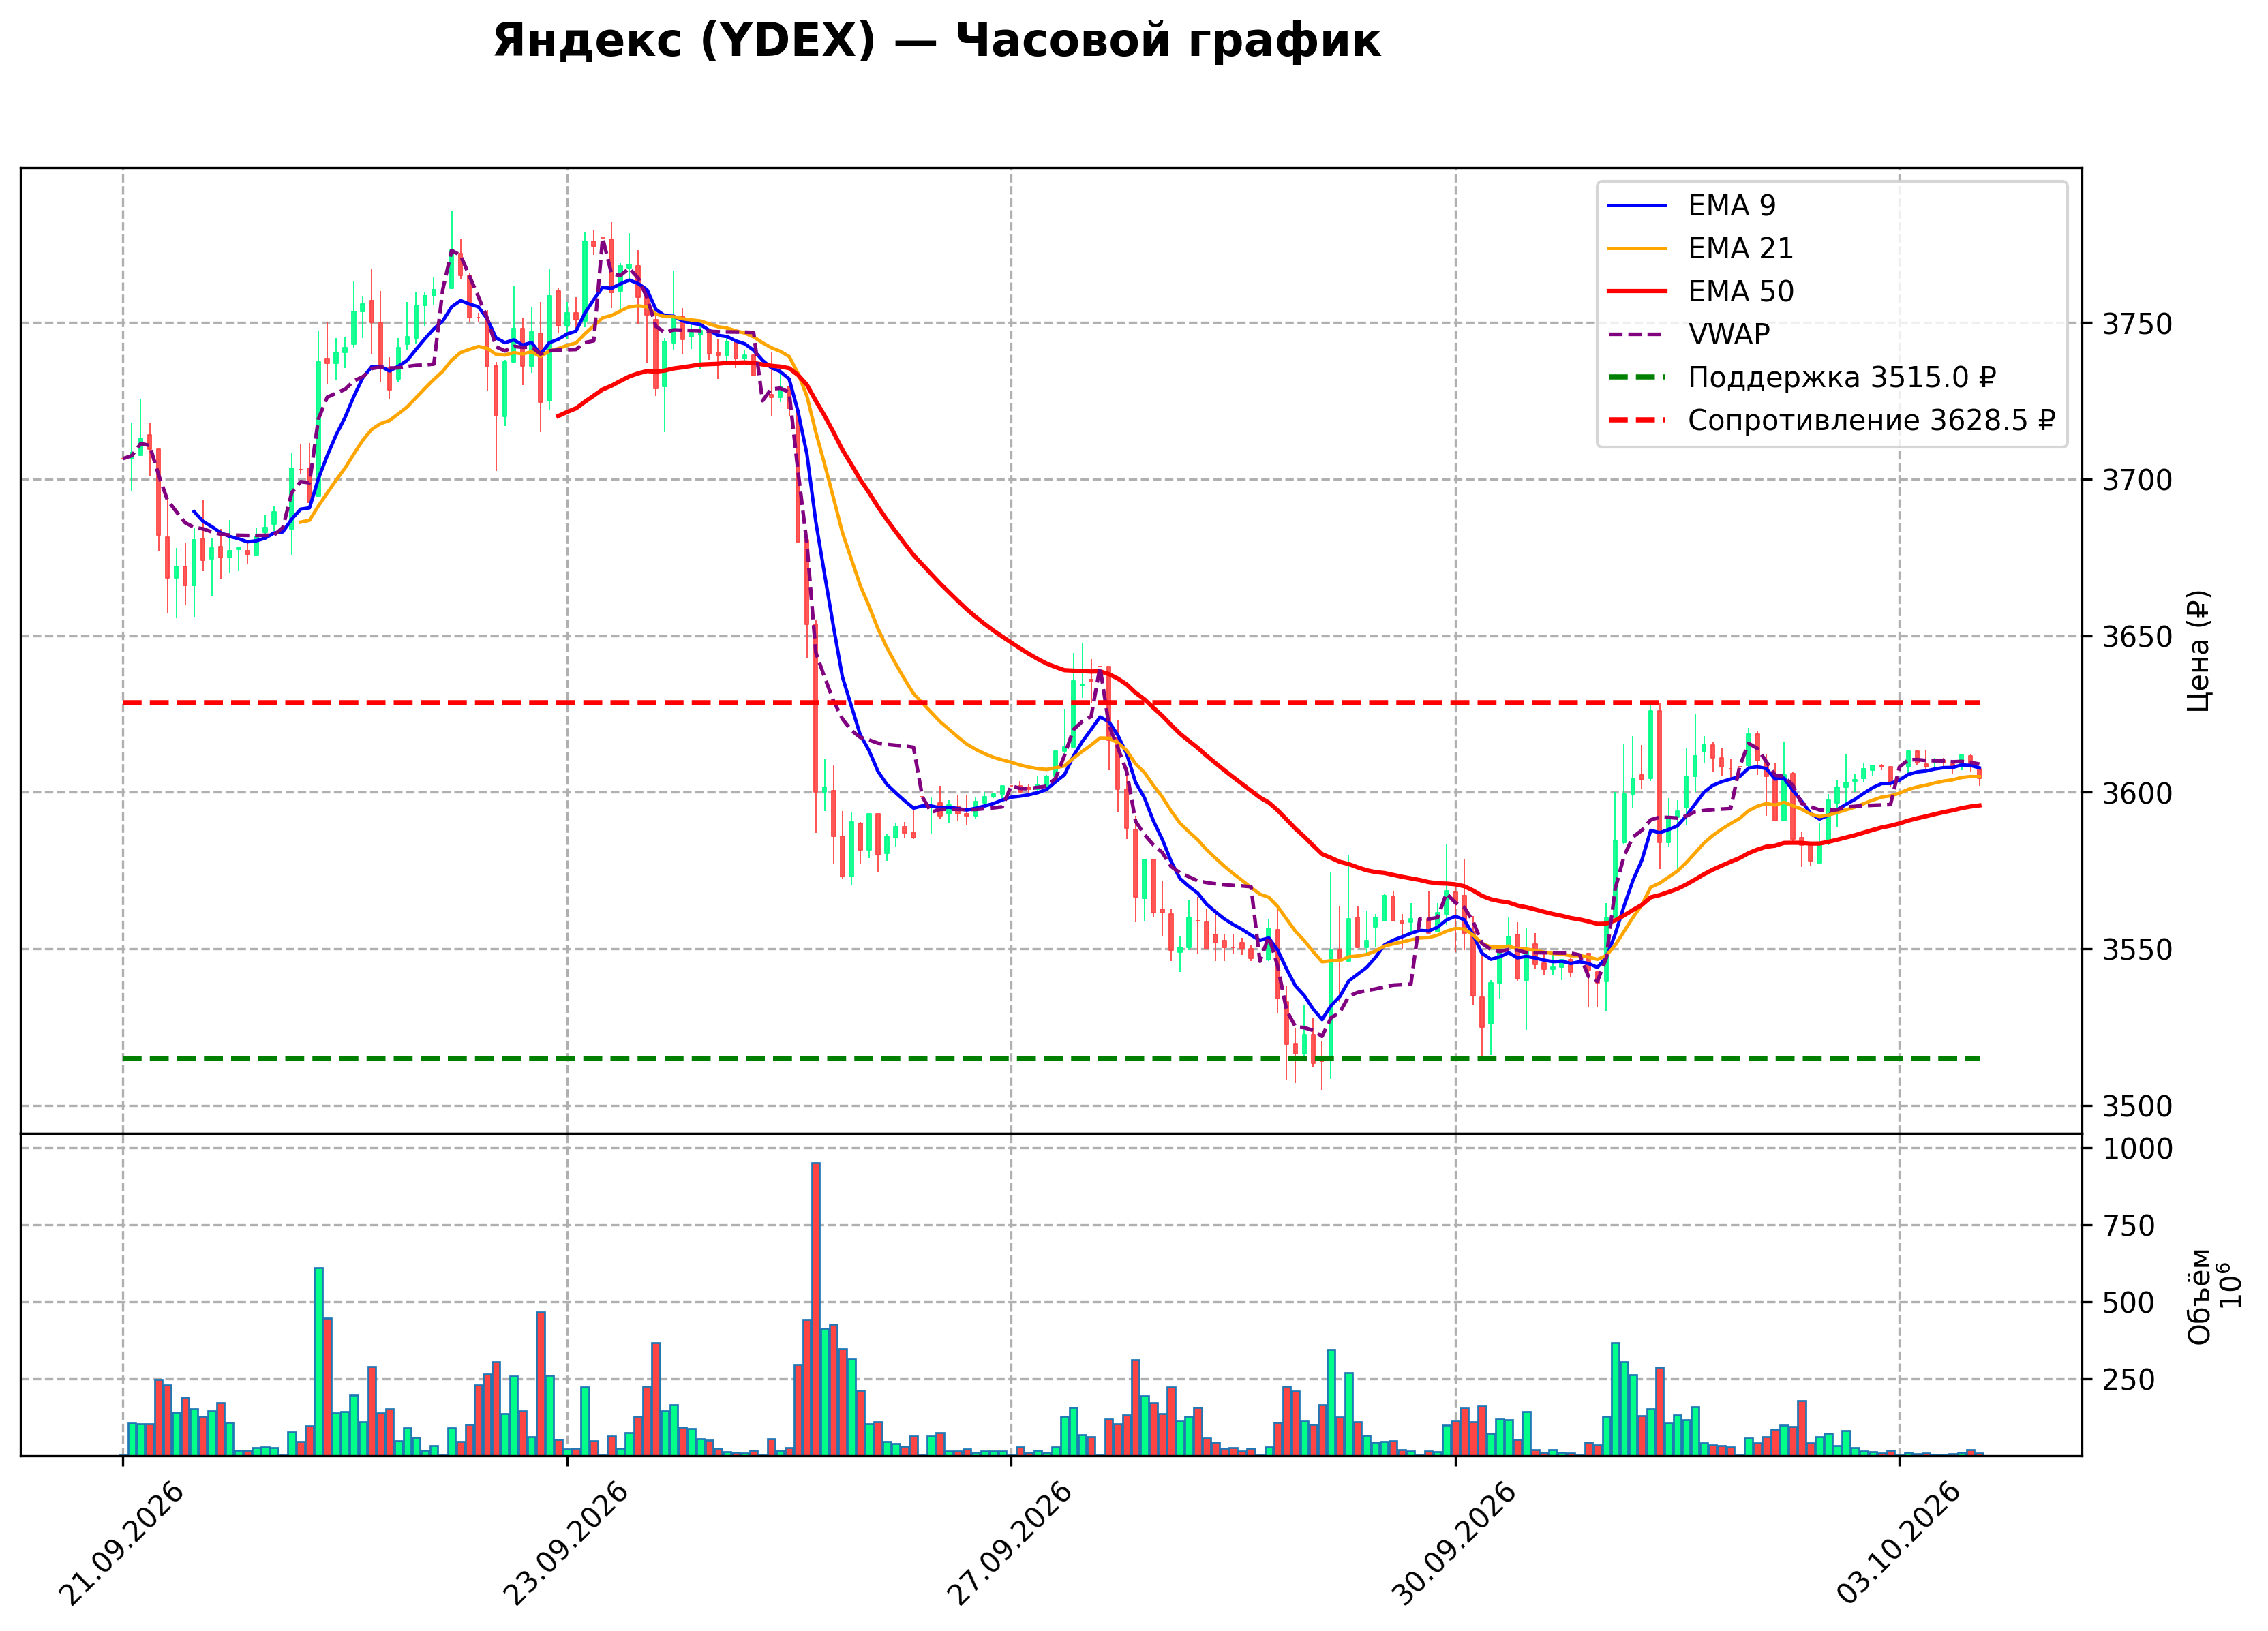2268x1631 pixels.
Task: Click the tallest red volume bar near 950
Action: point(816,1309)
